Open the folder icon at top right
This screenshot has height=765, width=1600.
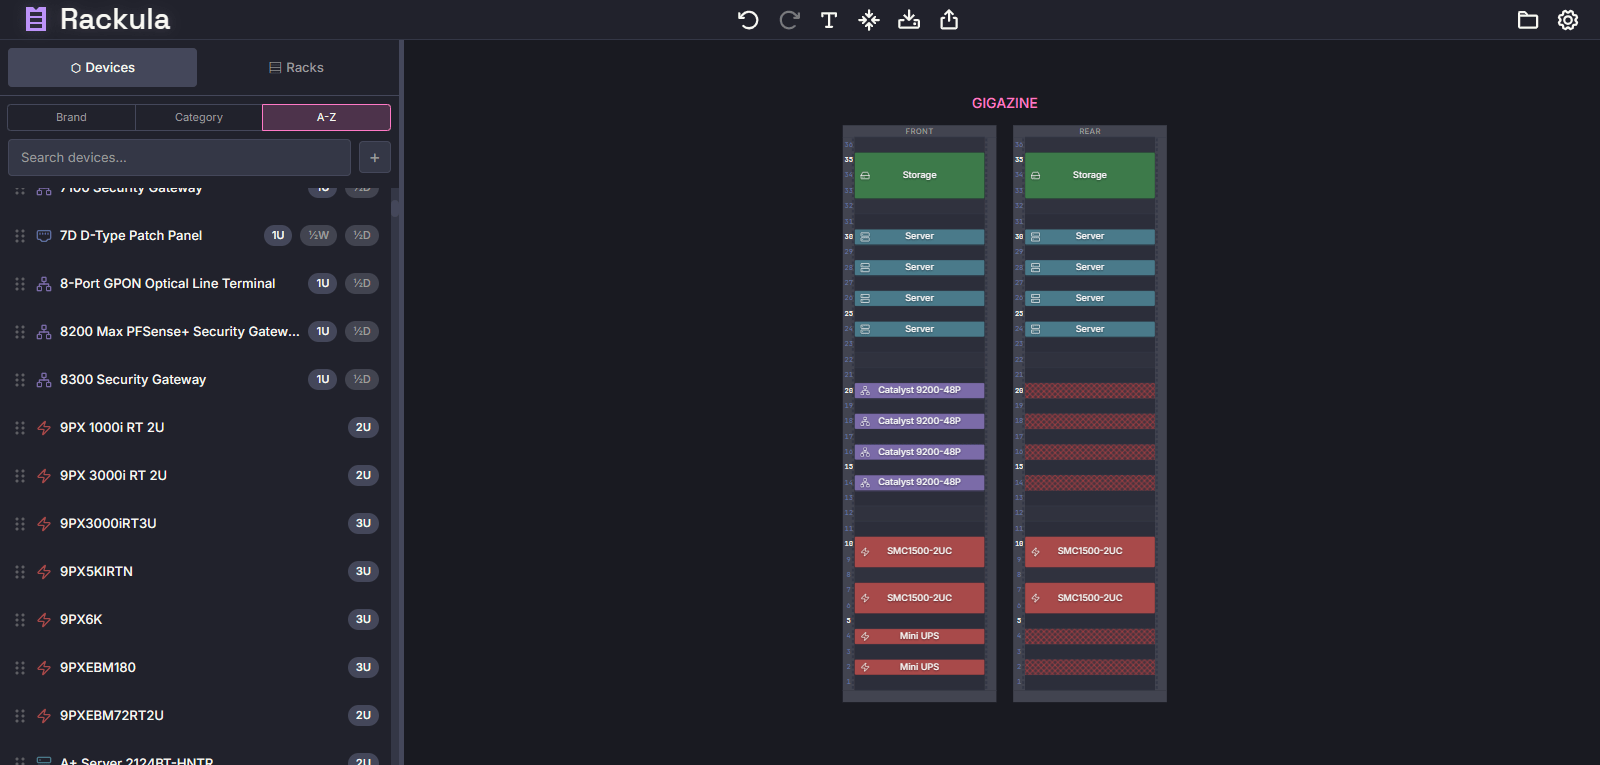pyautogui.click(x=1528, y=20)
